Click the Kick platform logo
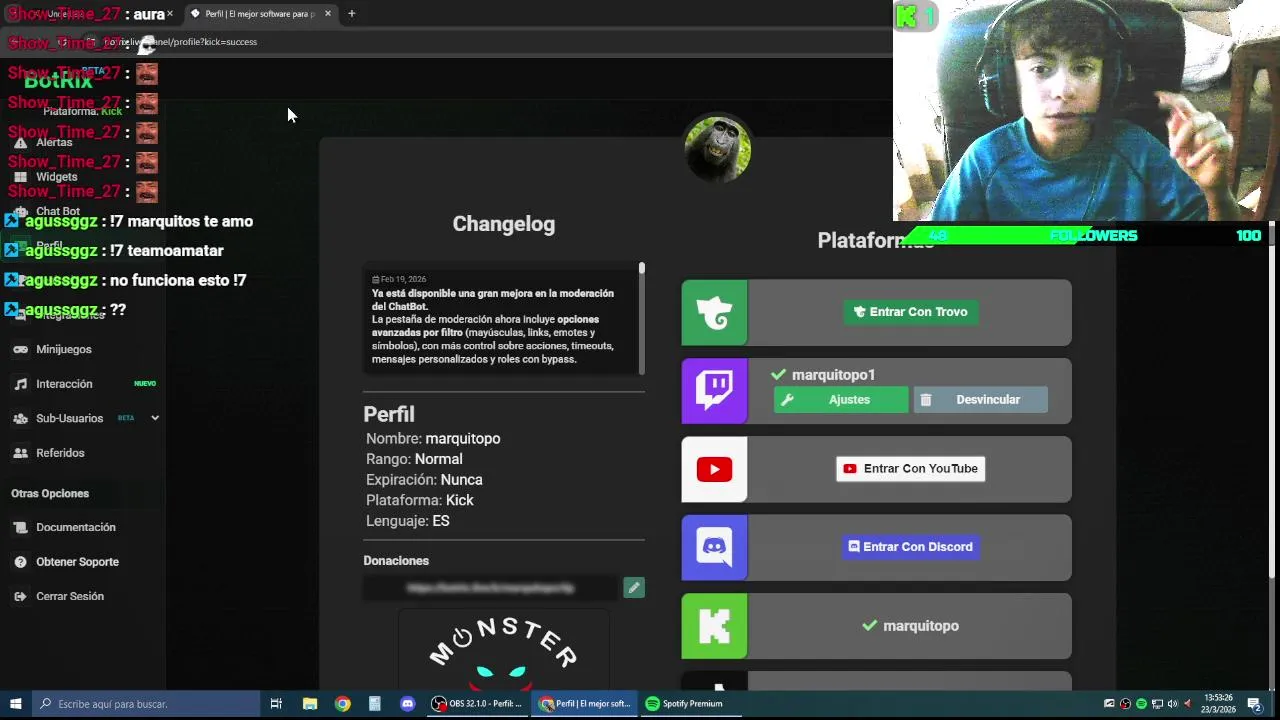This screenshot has height=720, width=1280. click(714, 626)
